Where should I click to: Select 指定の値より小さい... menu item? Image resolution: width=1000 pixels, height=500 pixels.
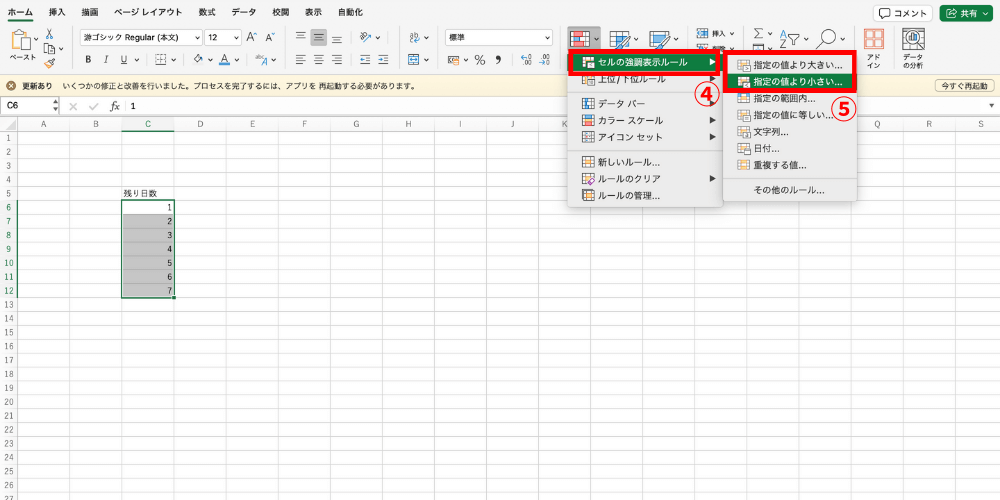(790, 82)
